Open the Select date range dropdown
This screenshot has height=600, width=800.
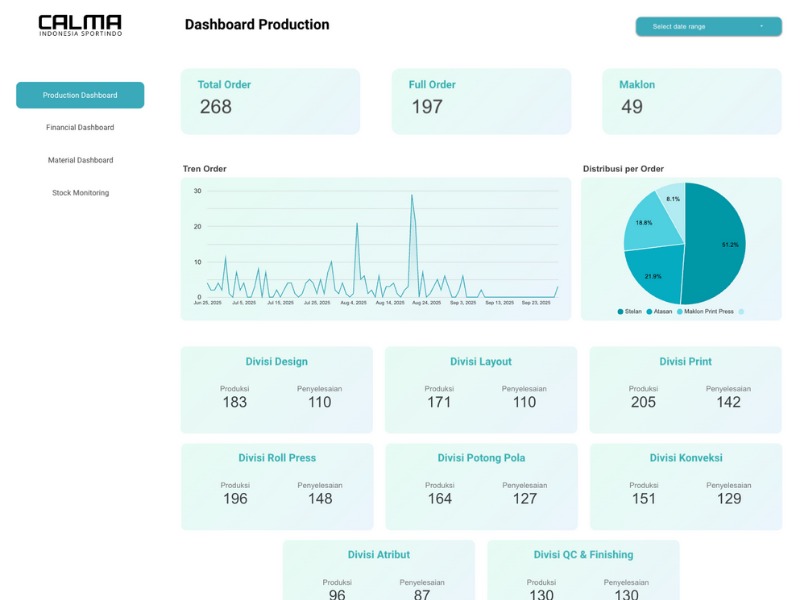point(700,27)
